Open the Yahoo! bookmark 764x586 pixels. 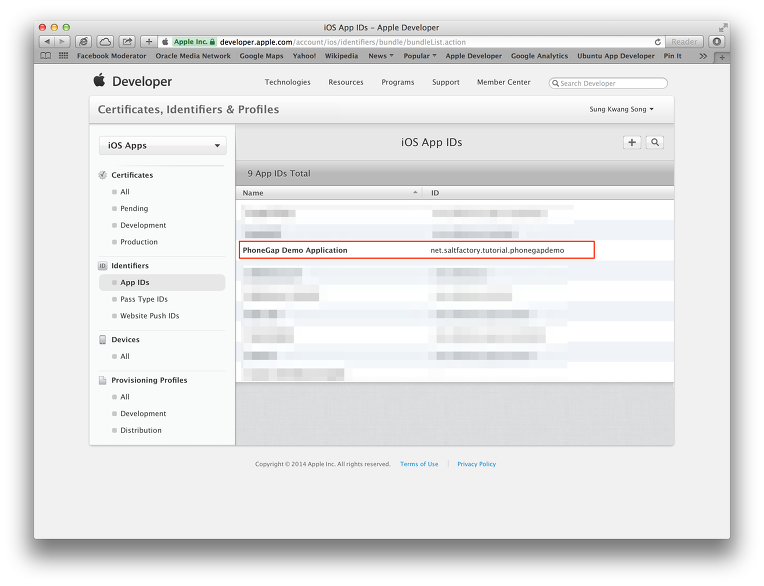304,56
